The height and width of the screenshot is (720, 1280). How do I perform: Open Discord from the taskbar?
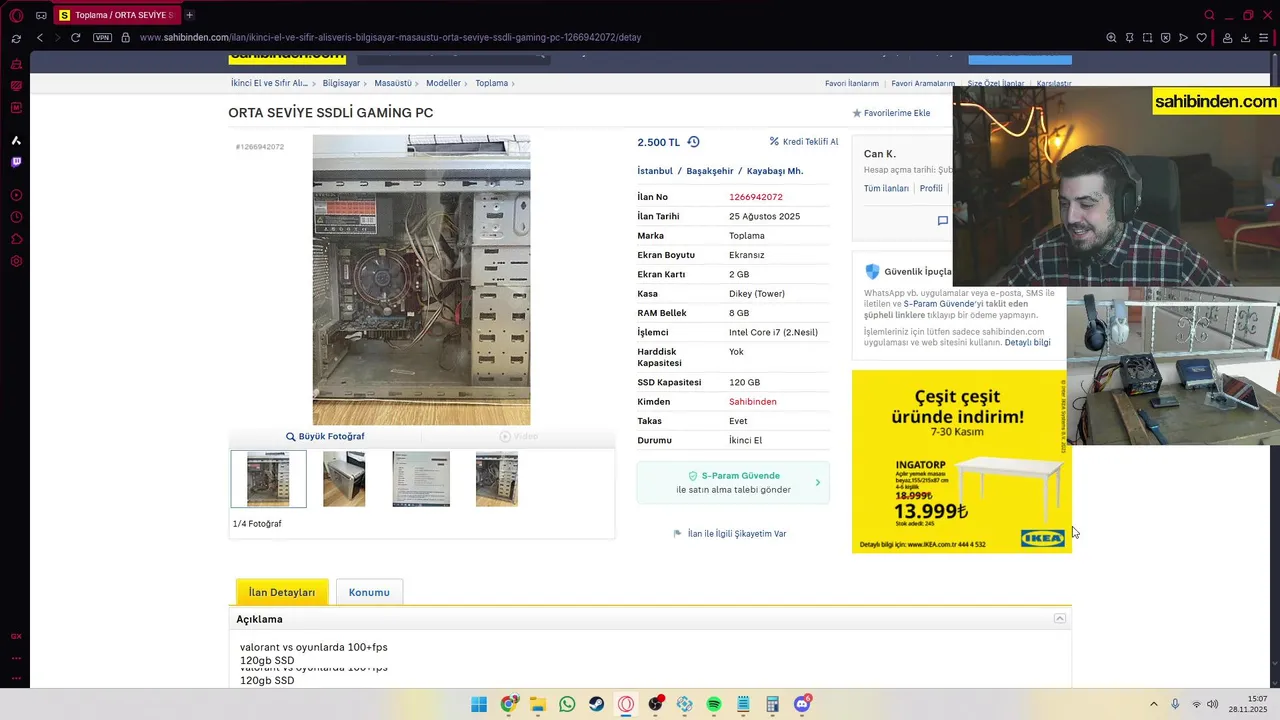point(802,705)
